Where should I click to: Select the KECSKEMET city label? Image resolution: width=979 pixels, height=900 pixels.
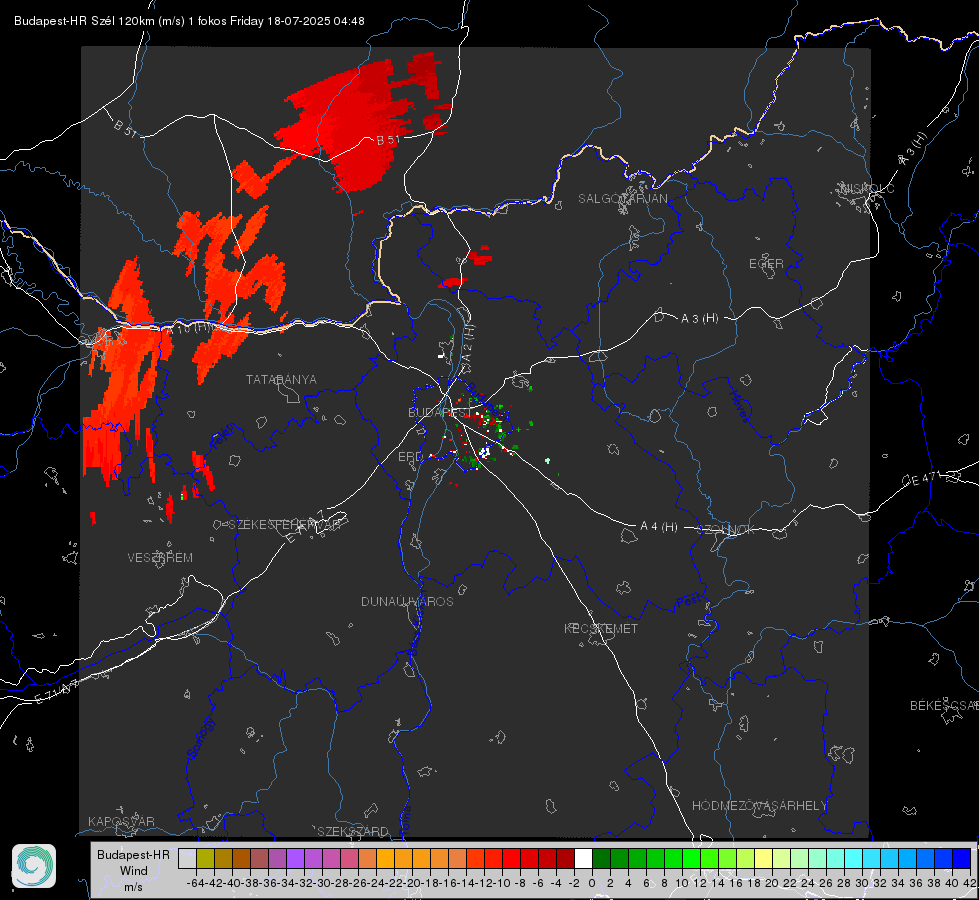(601, 628)
